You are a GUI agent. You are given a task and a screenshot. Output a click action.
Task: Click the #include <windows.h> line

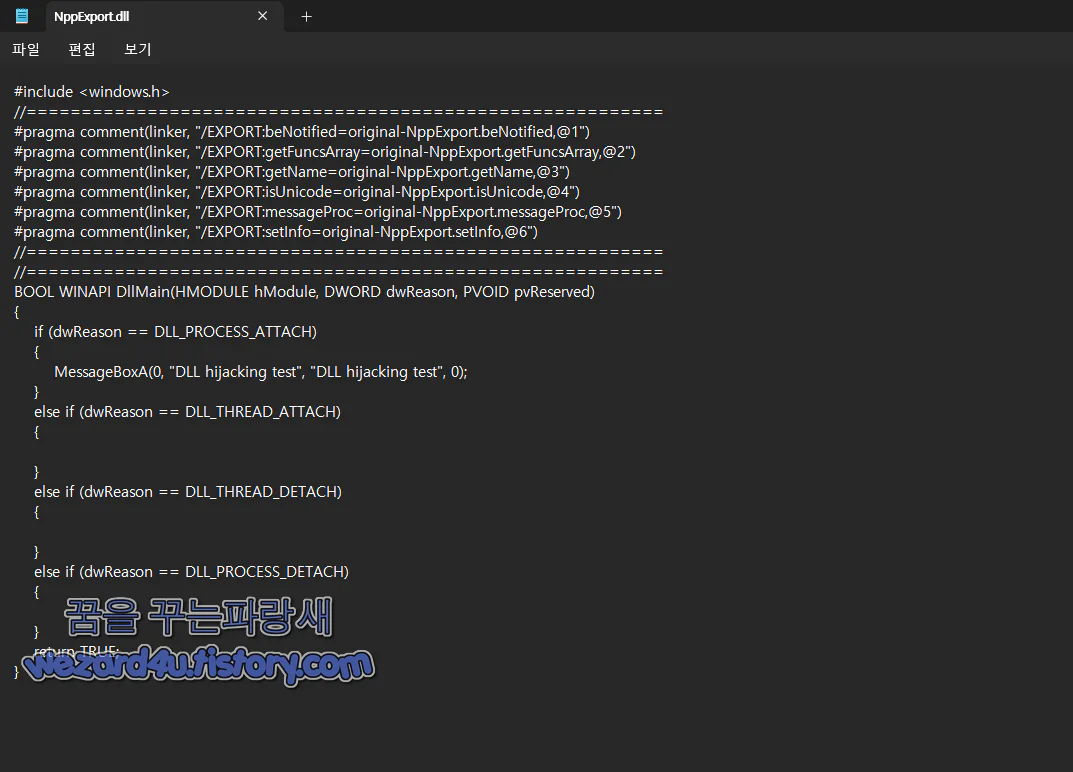(92, 92)
